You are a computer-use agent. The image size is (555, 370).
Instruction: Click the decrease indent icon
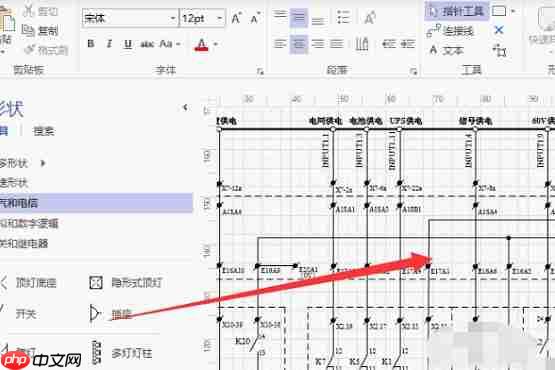coord(389,44)
